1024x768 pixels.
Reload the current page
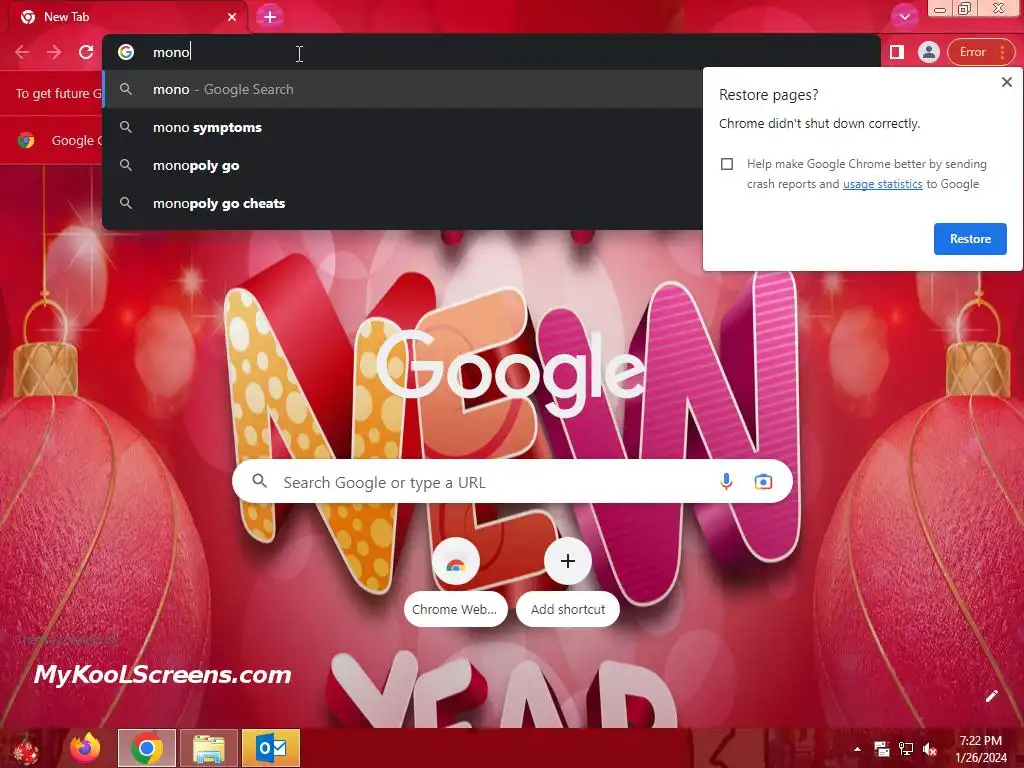click(x=86, y=52)
